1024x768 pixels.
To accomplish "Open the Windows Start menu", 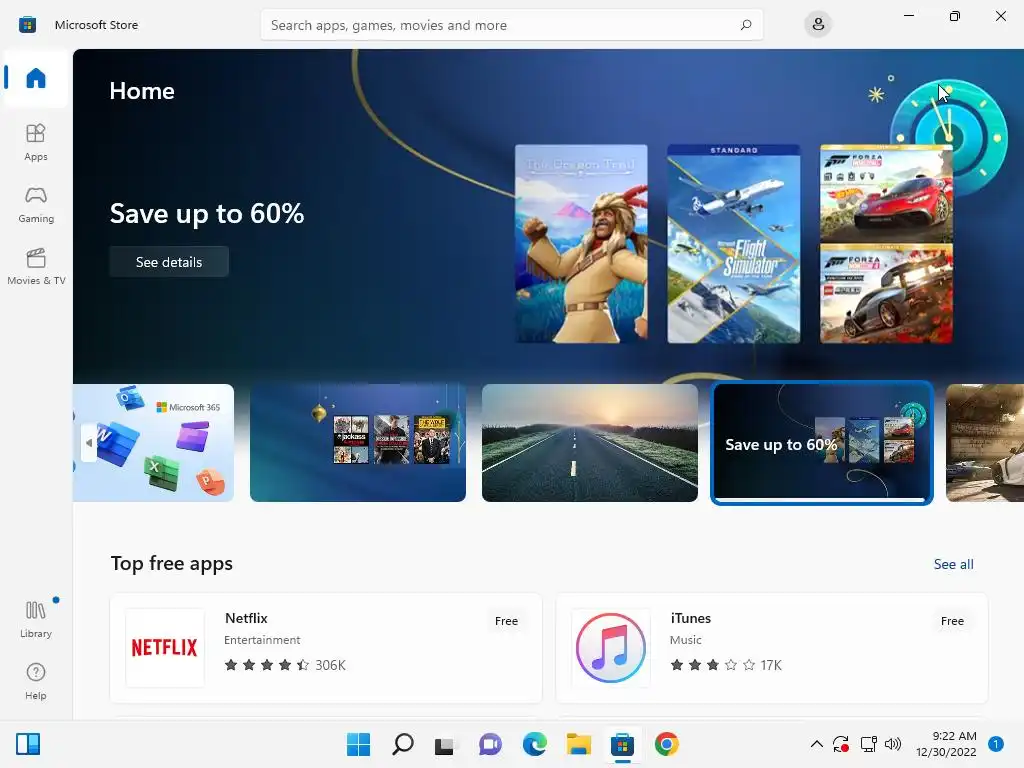I will click(x=358, y=744).
